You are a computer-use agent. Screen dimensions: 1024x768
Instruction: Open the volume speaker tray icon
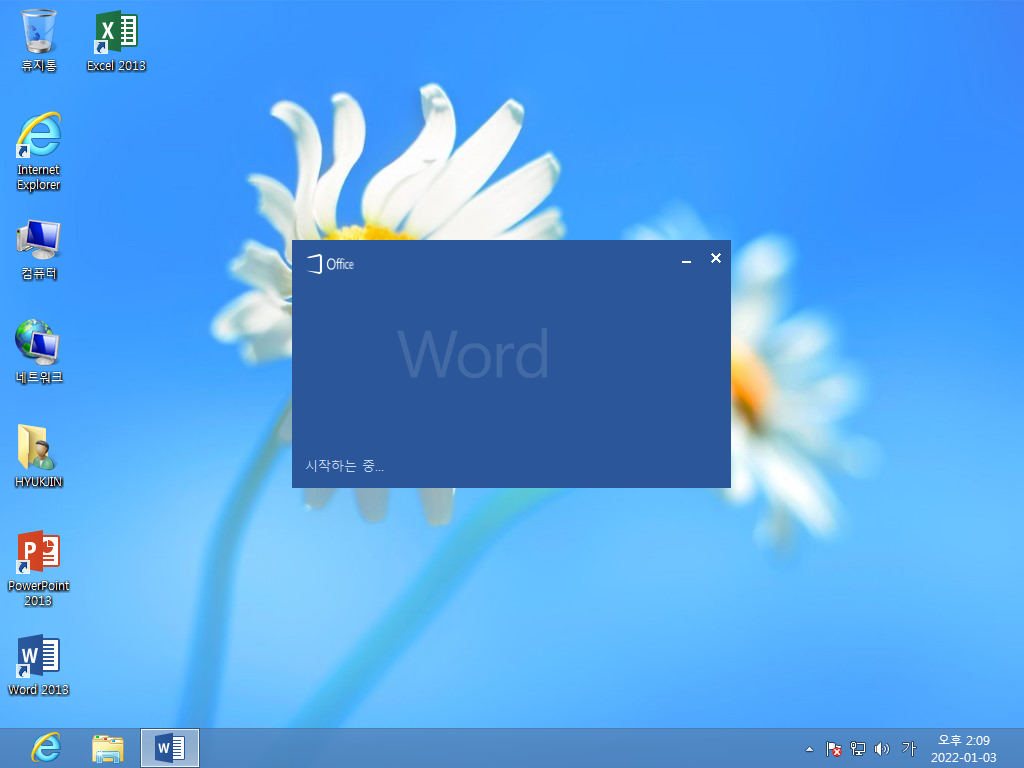[882, 749]
